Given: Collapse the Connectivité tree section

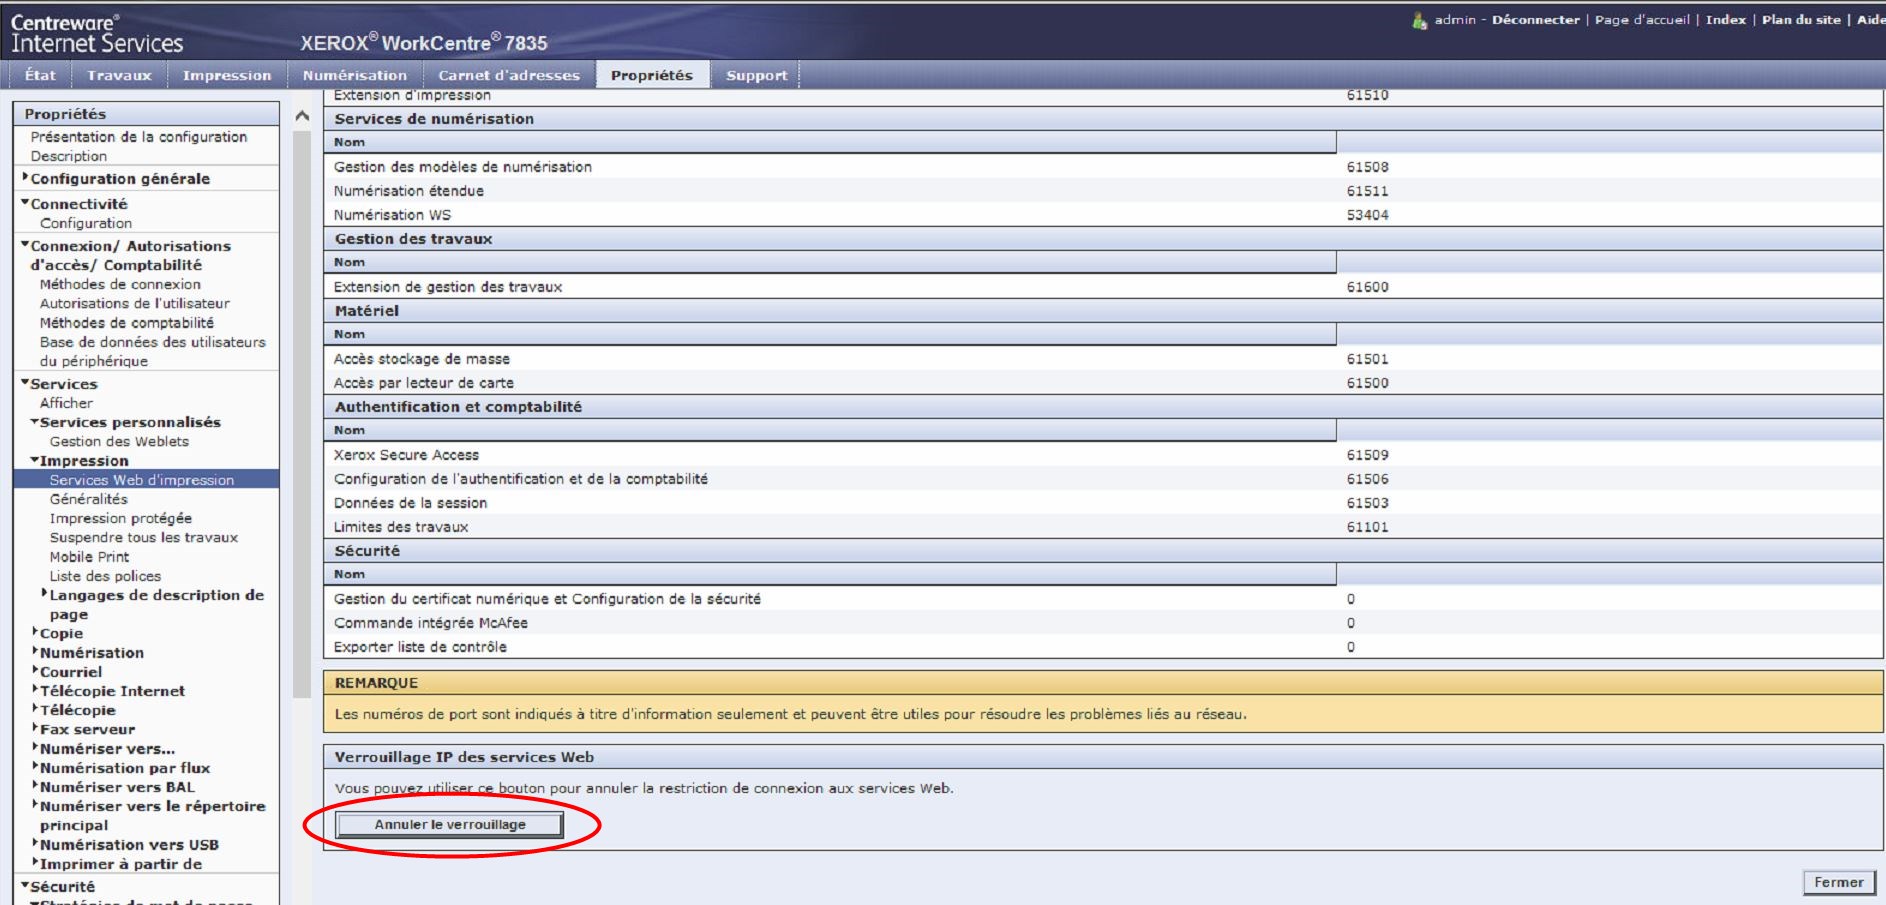Looking at the screenshot, I should tap(25, 203).
